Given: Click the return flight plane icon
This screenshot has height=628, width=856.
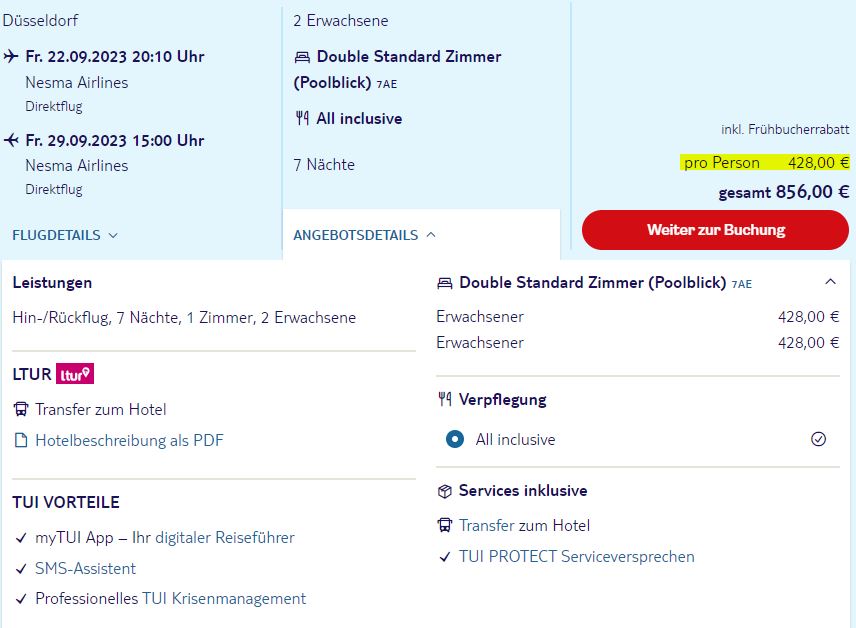Looking at the screenshot, I should 11,140.
